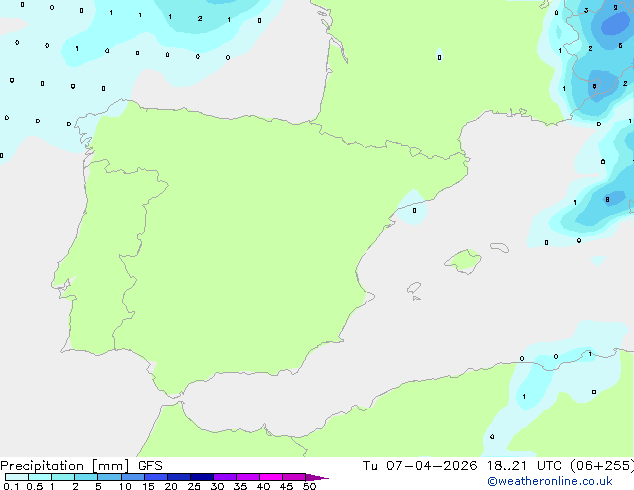Click the '0.5' legend label
The height and width of the screenshot is (490, 634).
coord(35,486)
